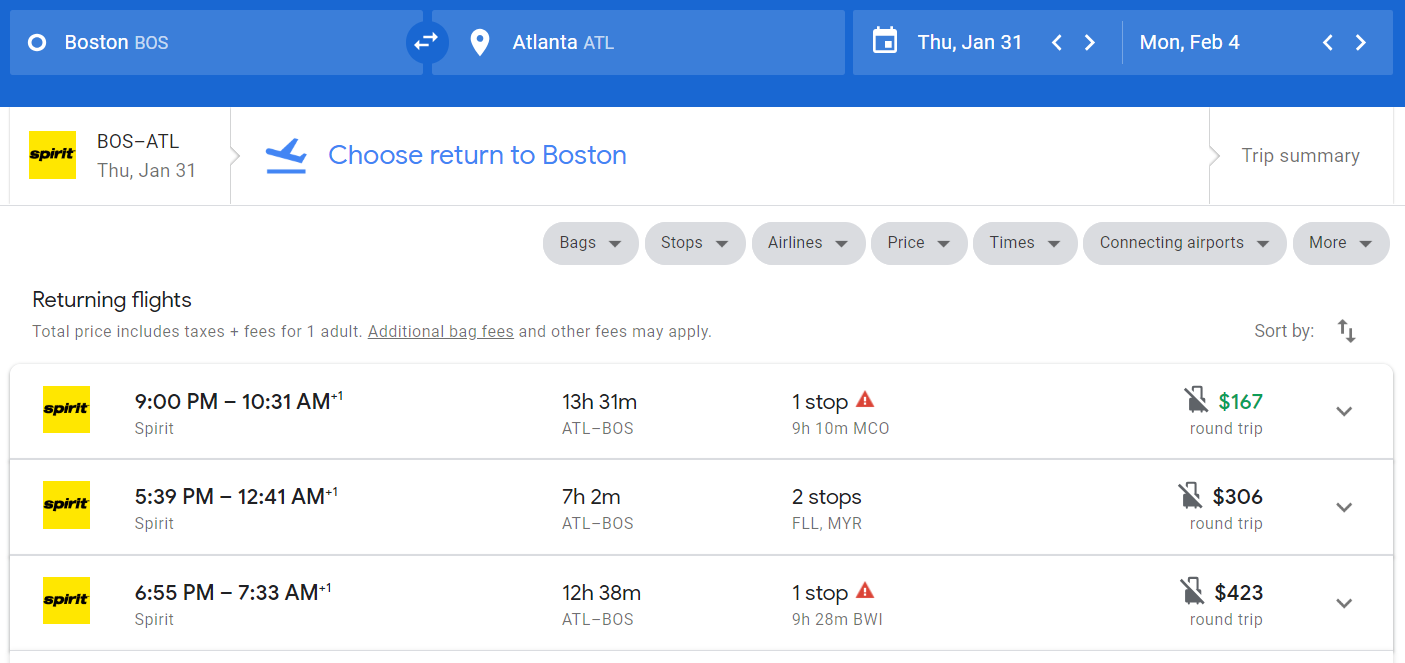Click the calendar icon beside departure date
The width and height of the screenshot is (1405, 663).
coord(884,42)
